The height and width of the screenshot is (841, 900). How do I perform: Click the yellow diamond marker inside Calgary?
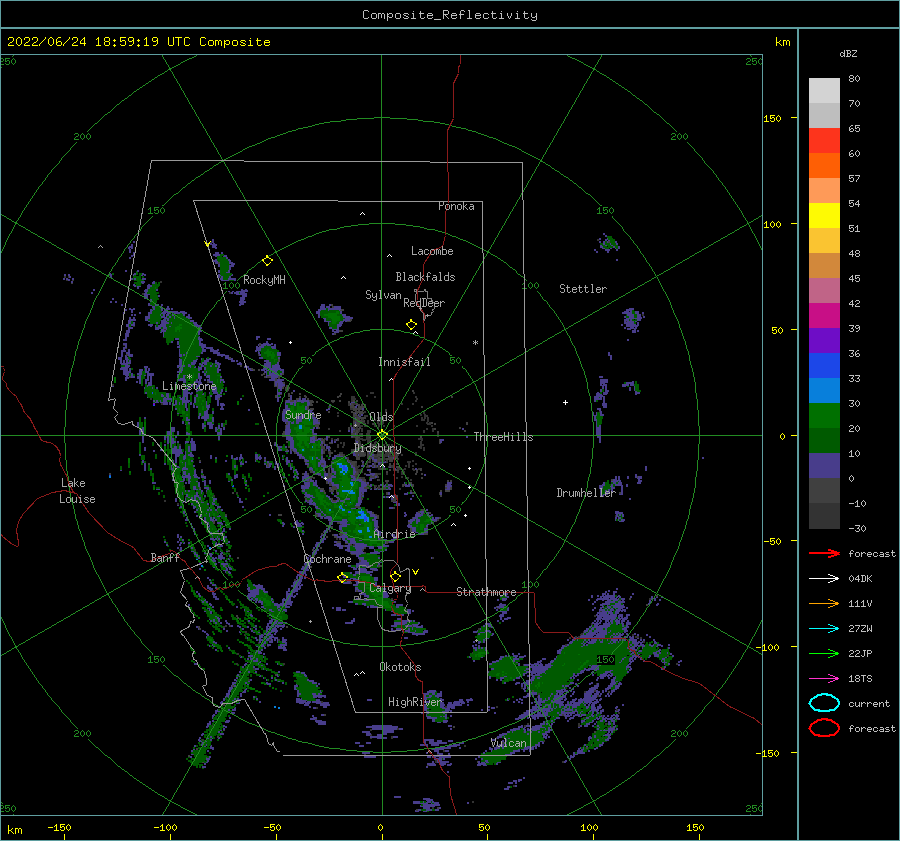(x=395, y=576)
